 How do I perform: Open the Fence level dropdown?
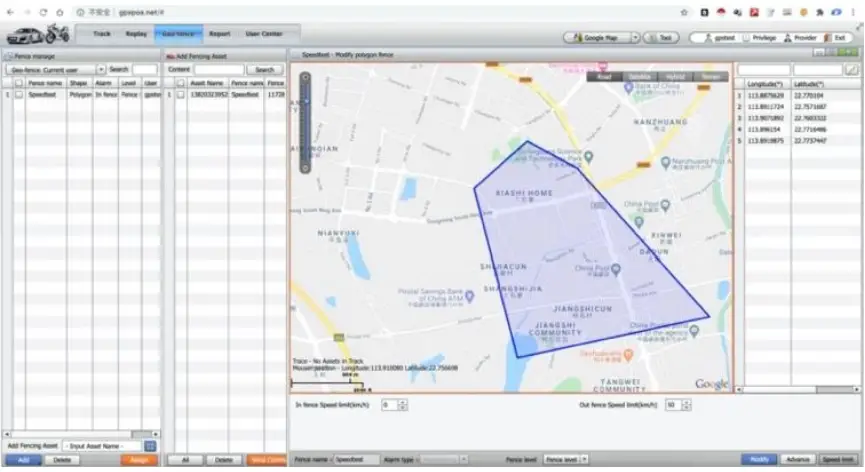566,459
